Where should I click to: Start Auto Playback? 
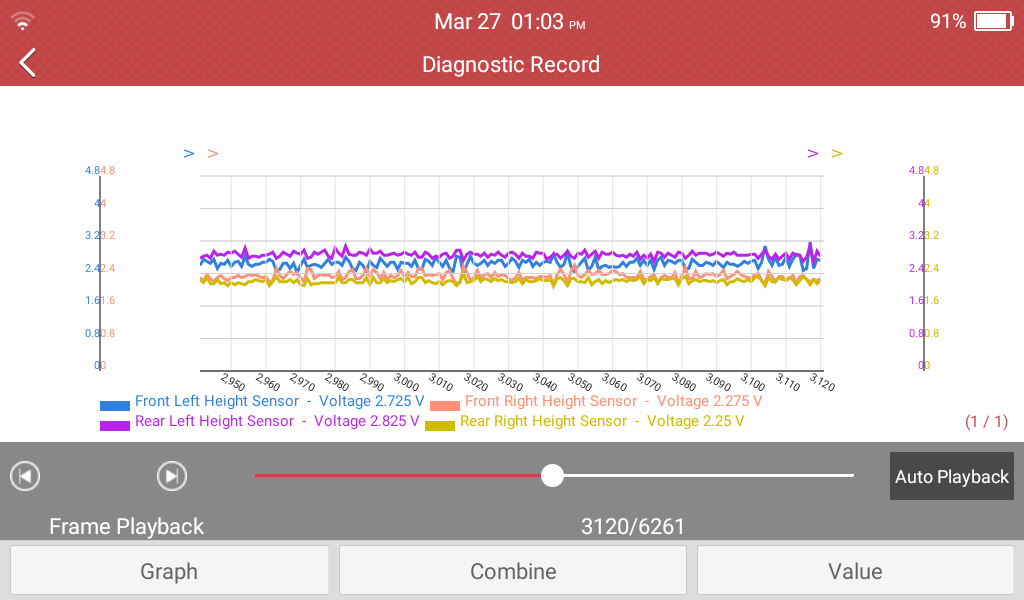[x=952, y=477]
